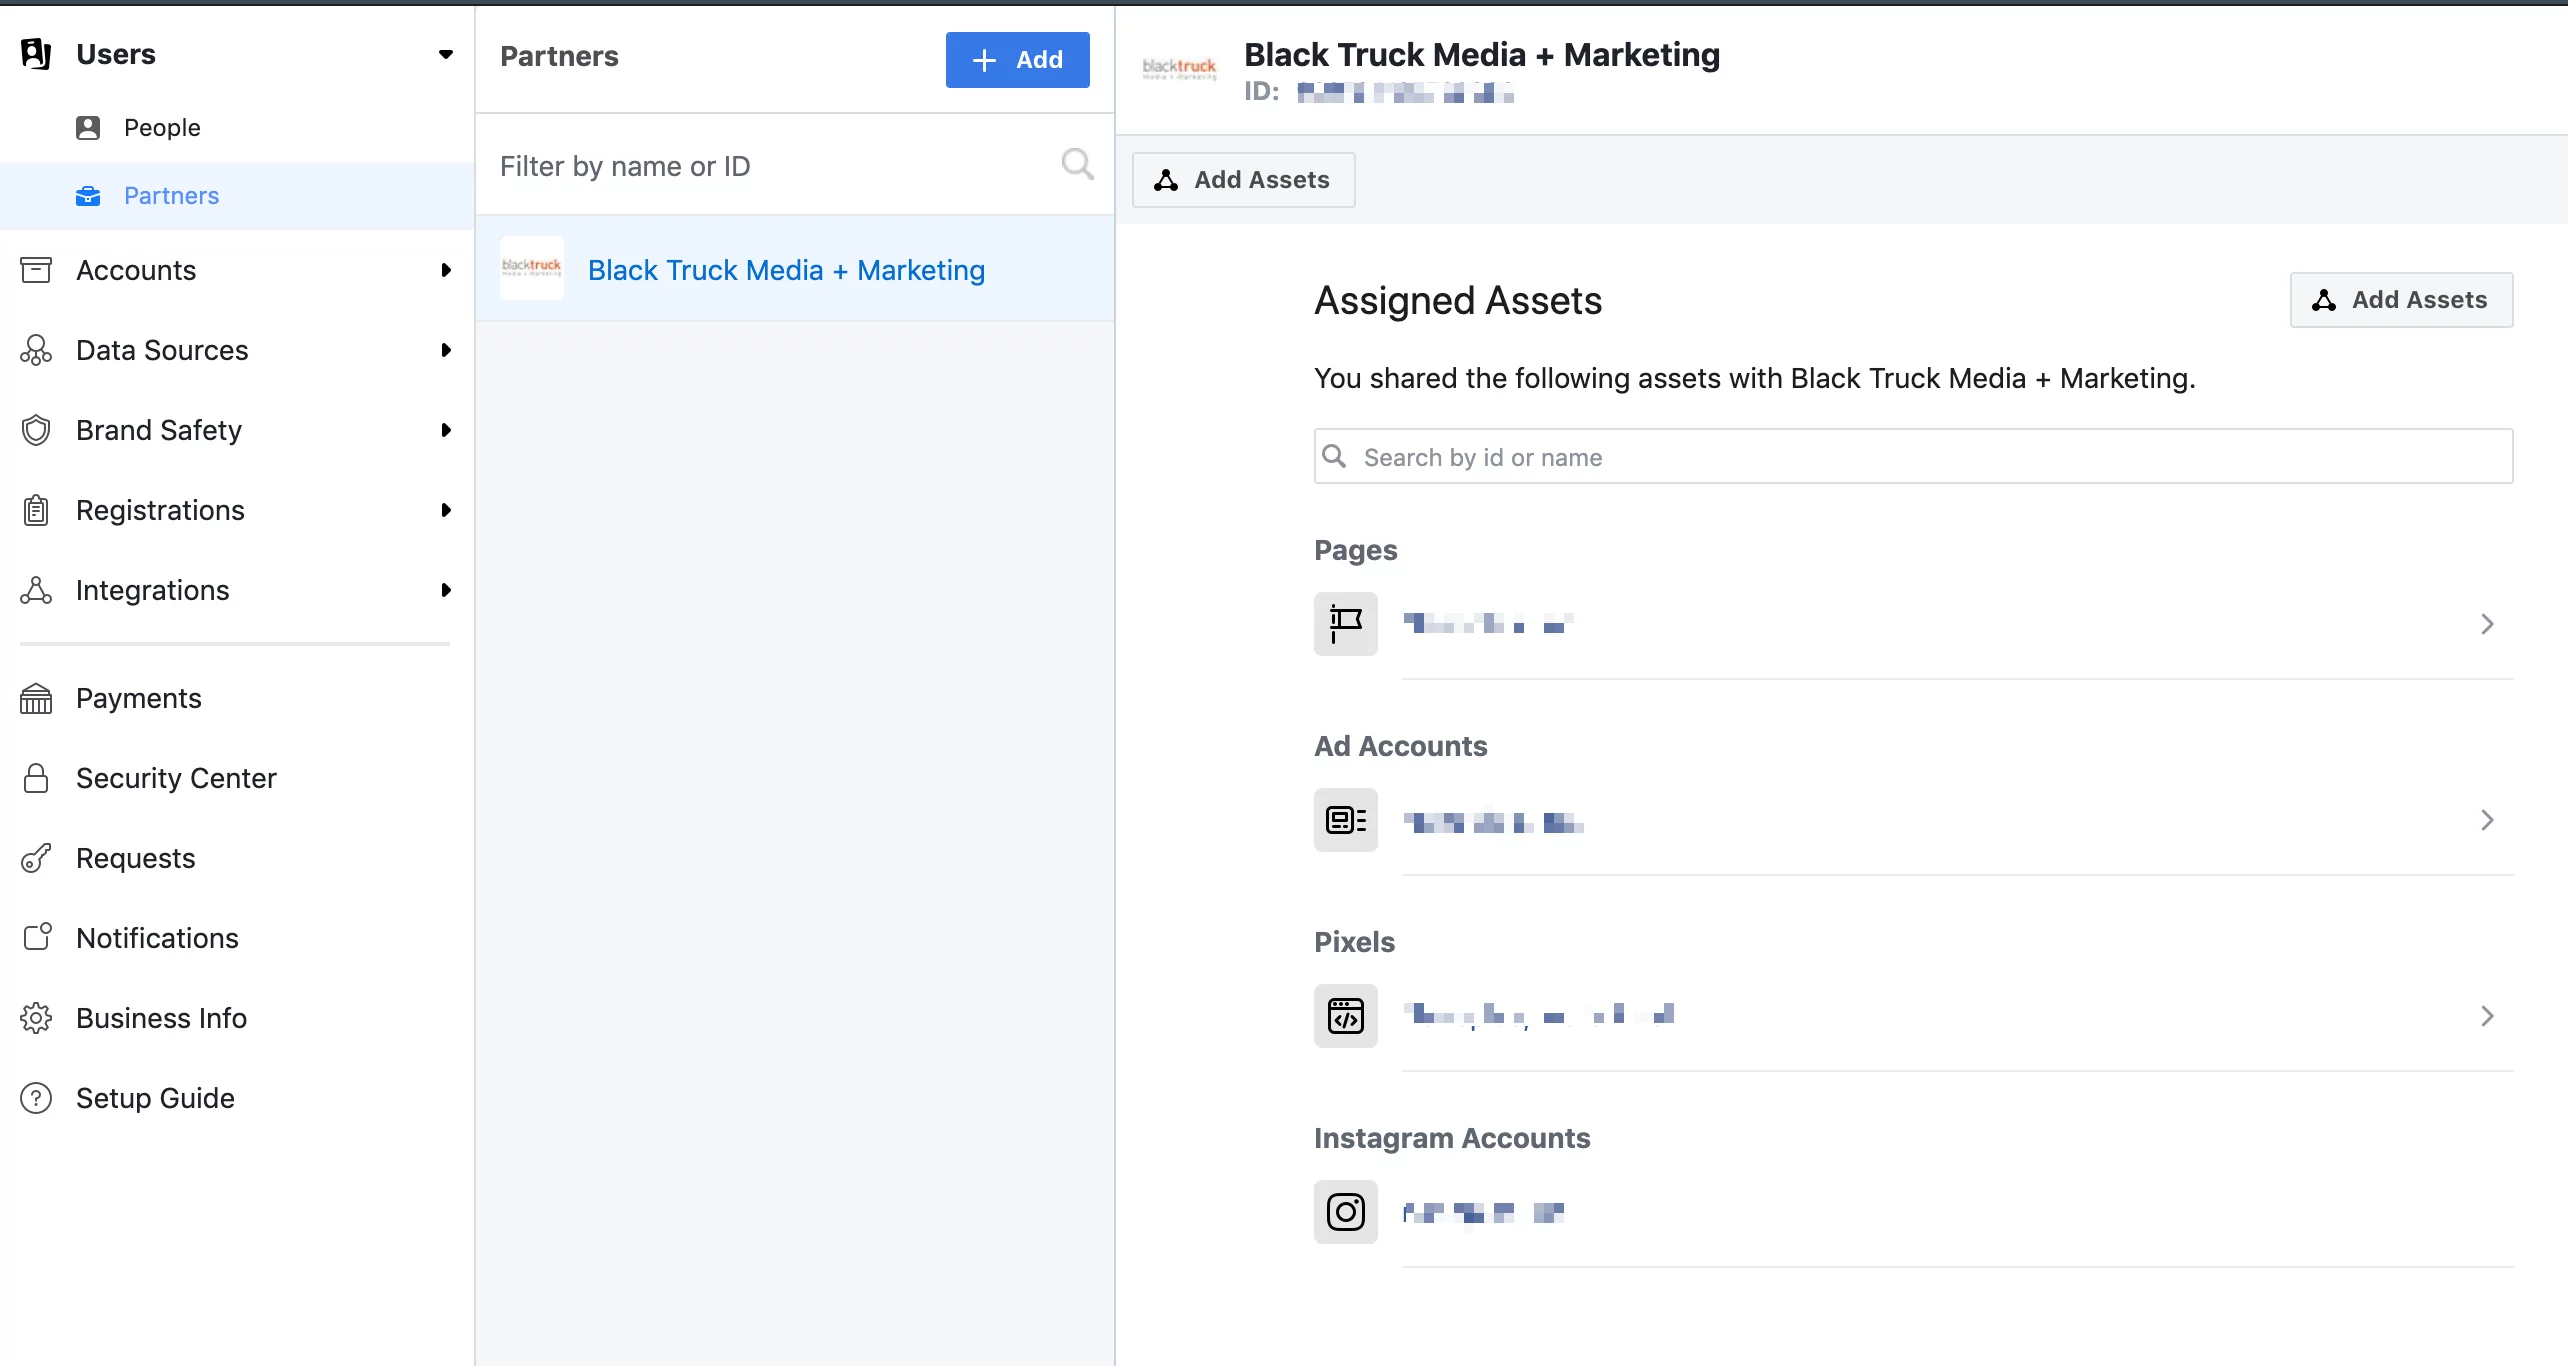Click the blue Add partner button
Screen dimensions: 2568x1366
tap(1017, 60)
